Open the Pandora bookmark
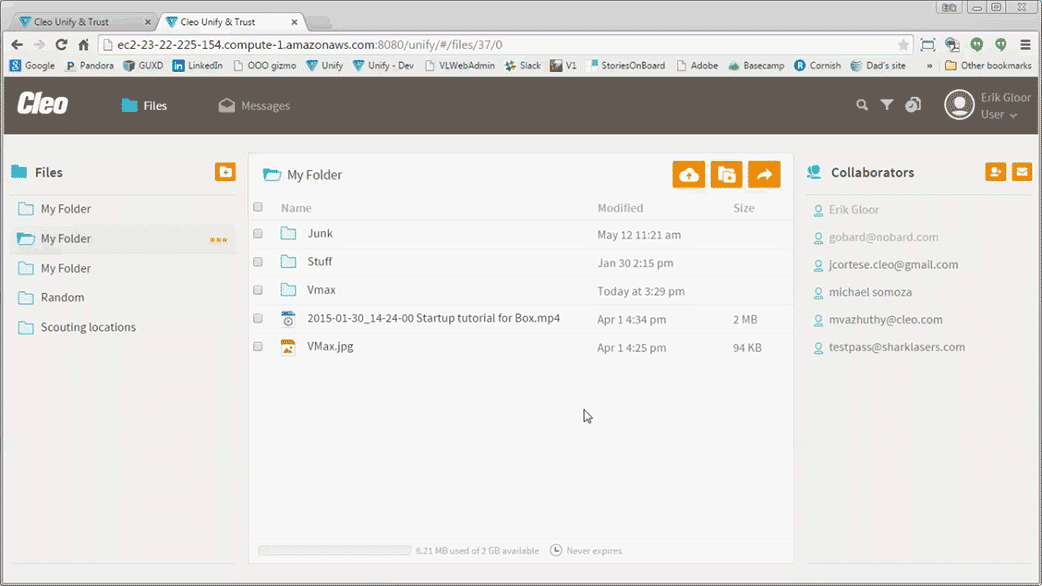Image resolution: width=1042 pixels, height=586 pixels. (x=90, y=66)
